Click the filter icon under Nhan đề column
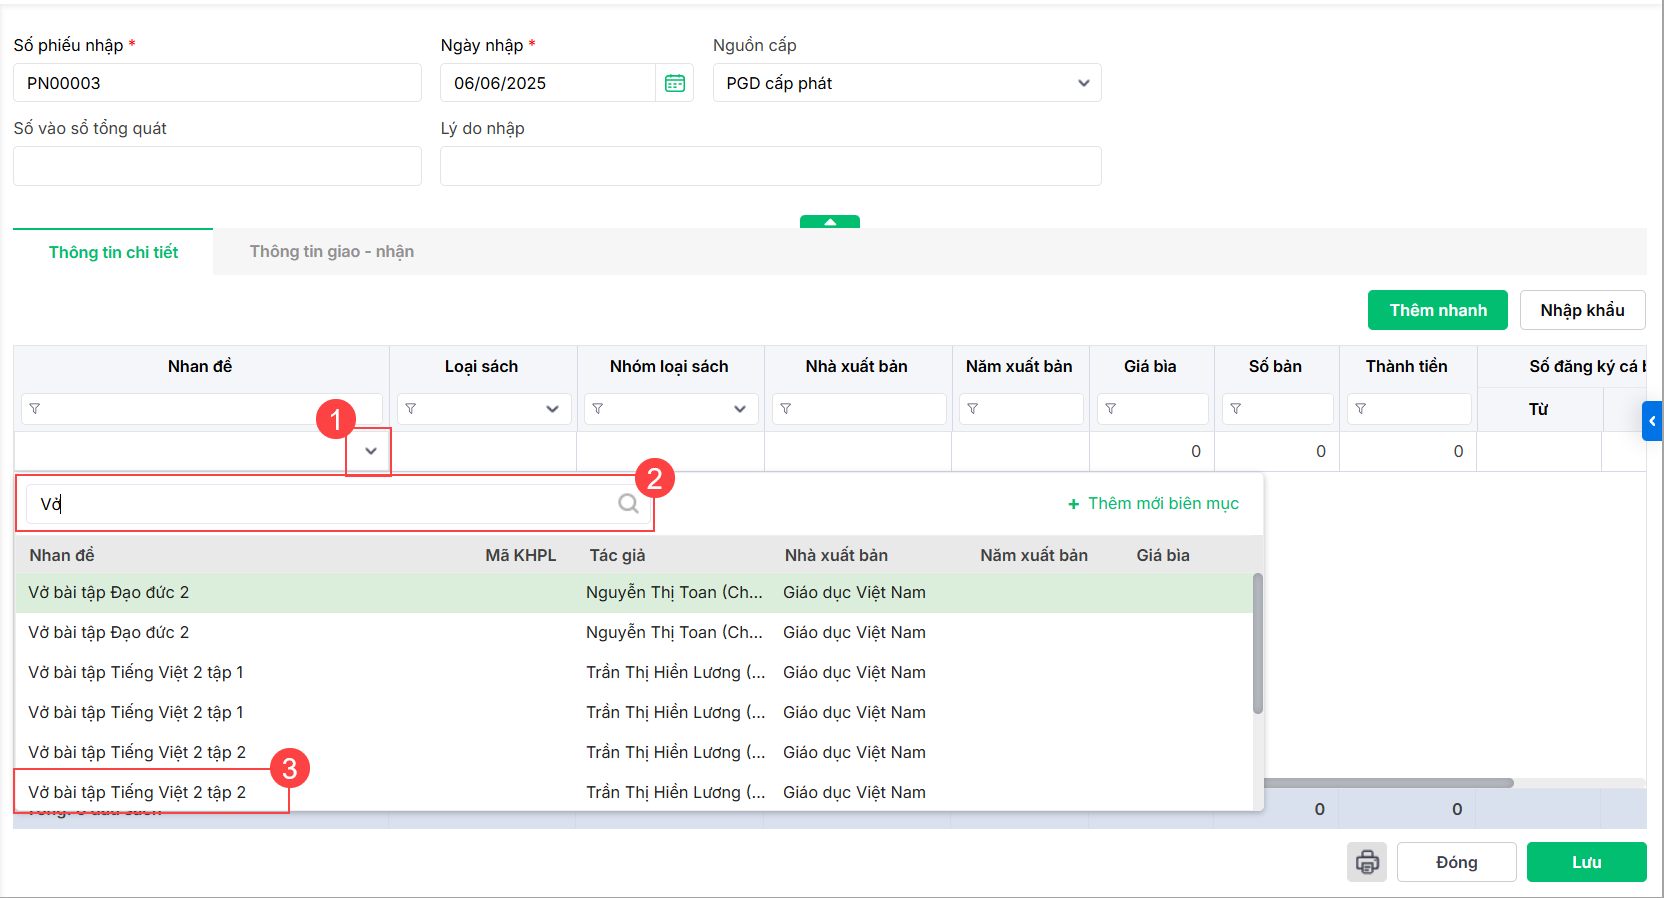 pos(35,409)
